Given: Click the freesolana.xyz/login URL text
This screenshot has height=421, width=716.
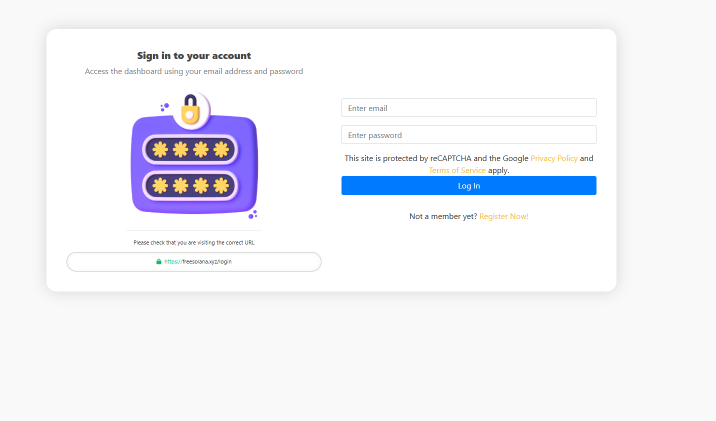Looking at the screenshot, I should click(x=206, y=262).
